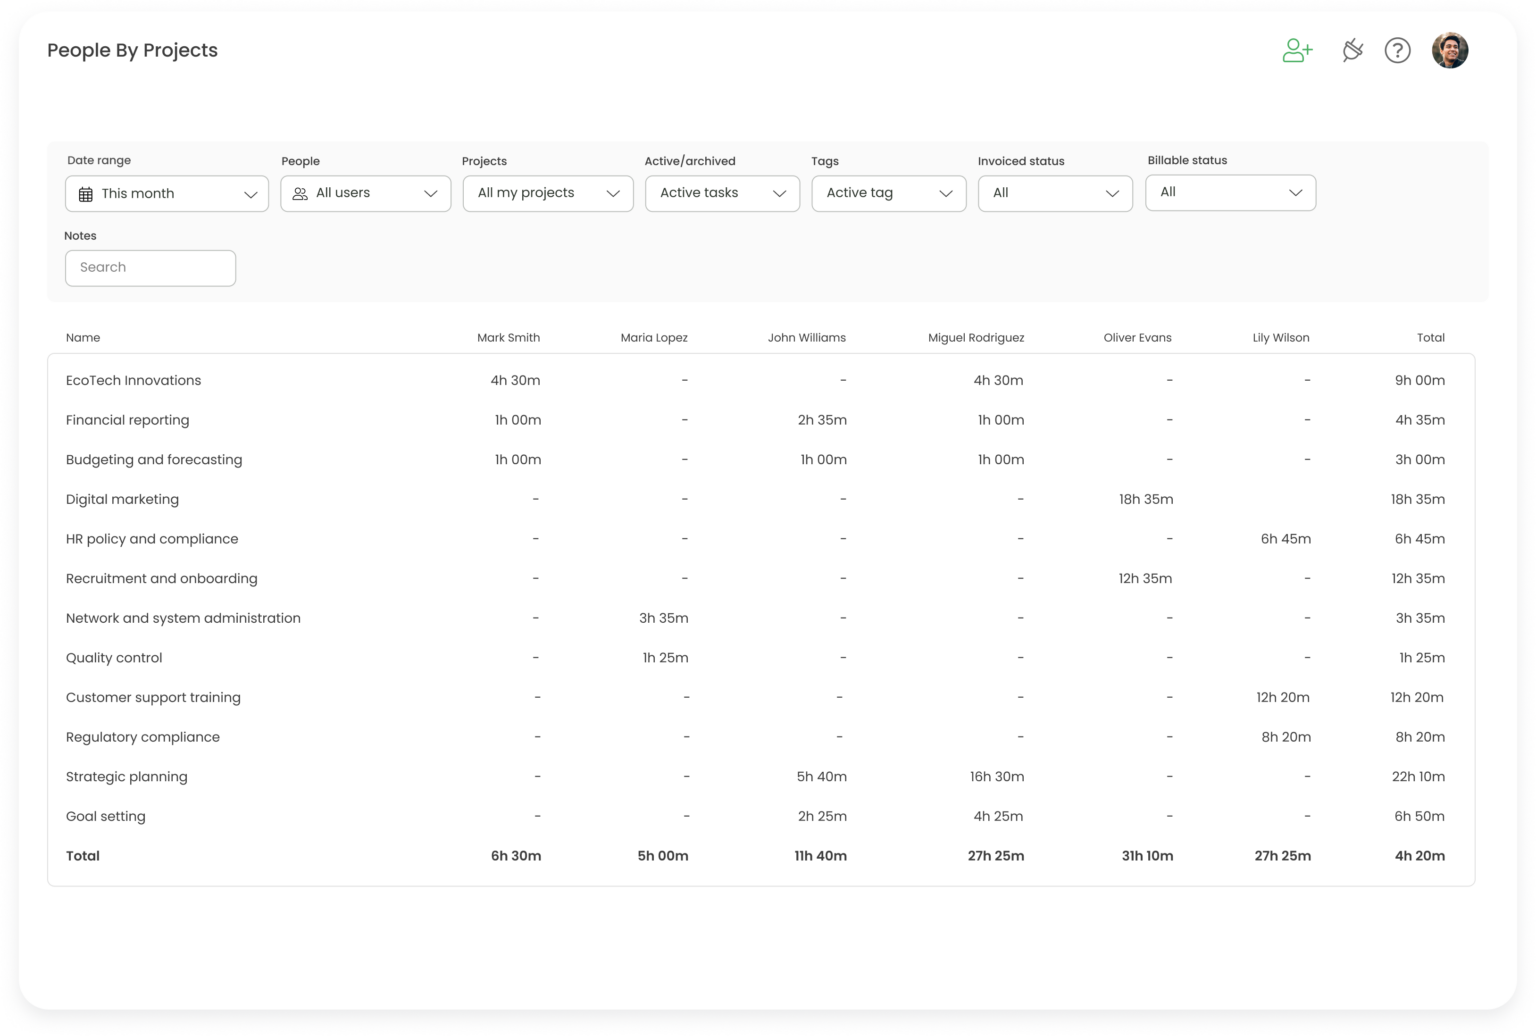Click the Total column header
This screenshot has height=1036, width=1536.
coord(1431,337)
